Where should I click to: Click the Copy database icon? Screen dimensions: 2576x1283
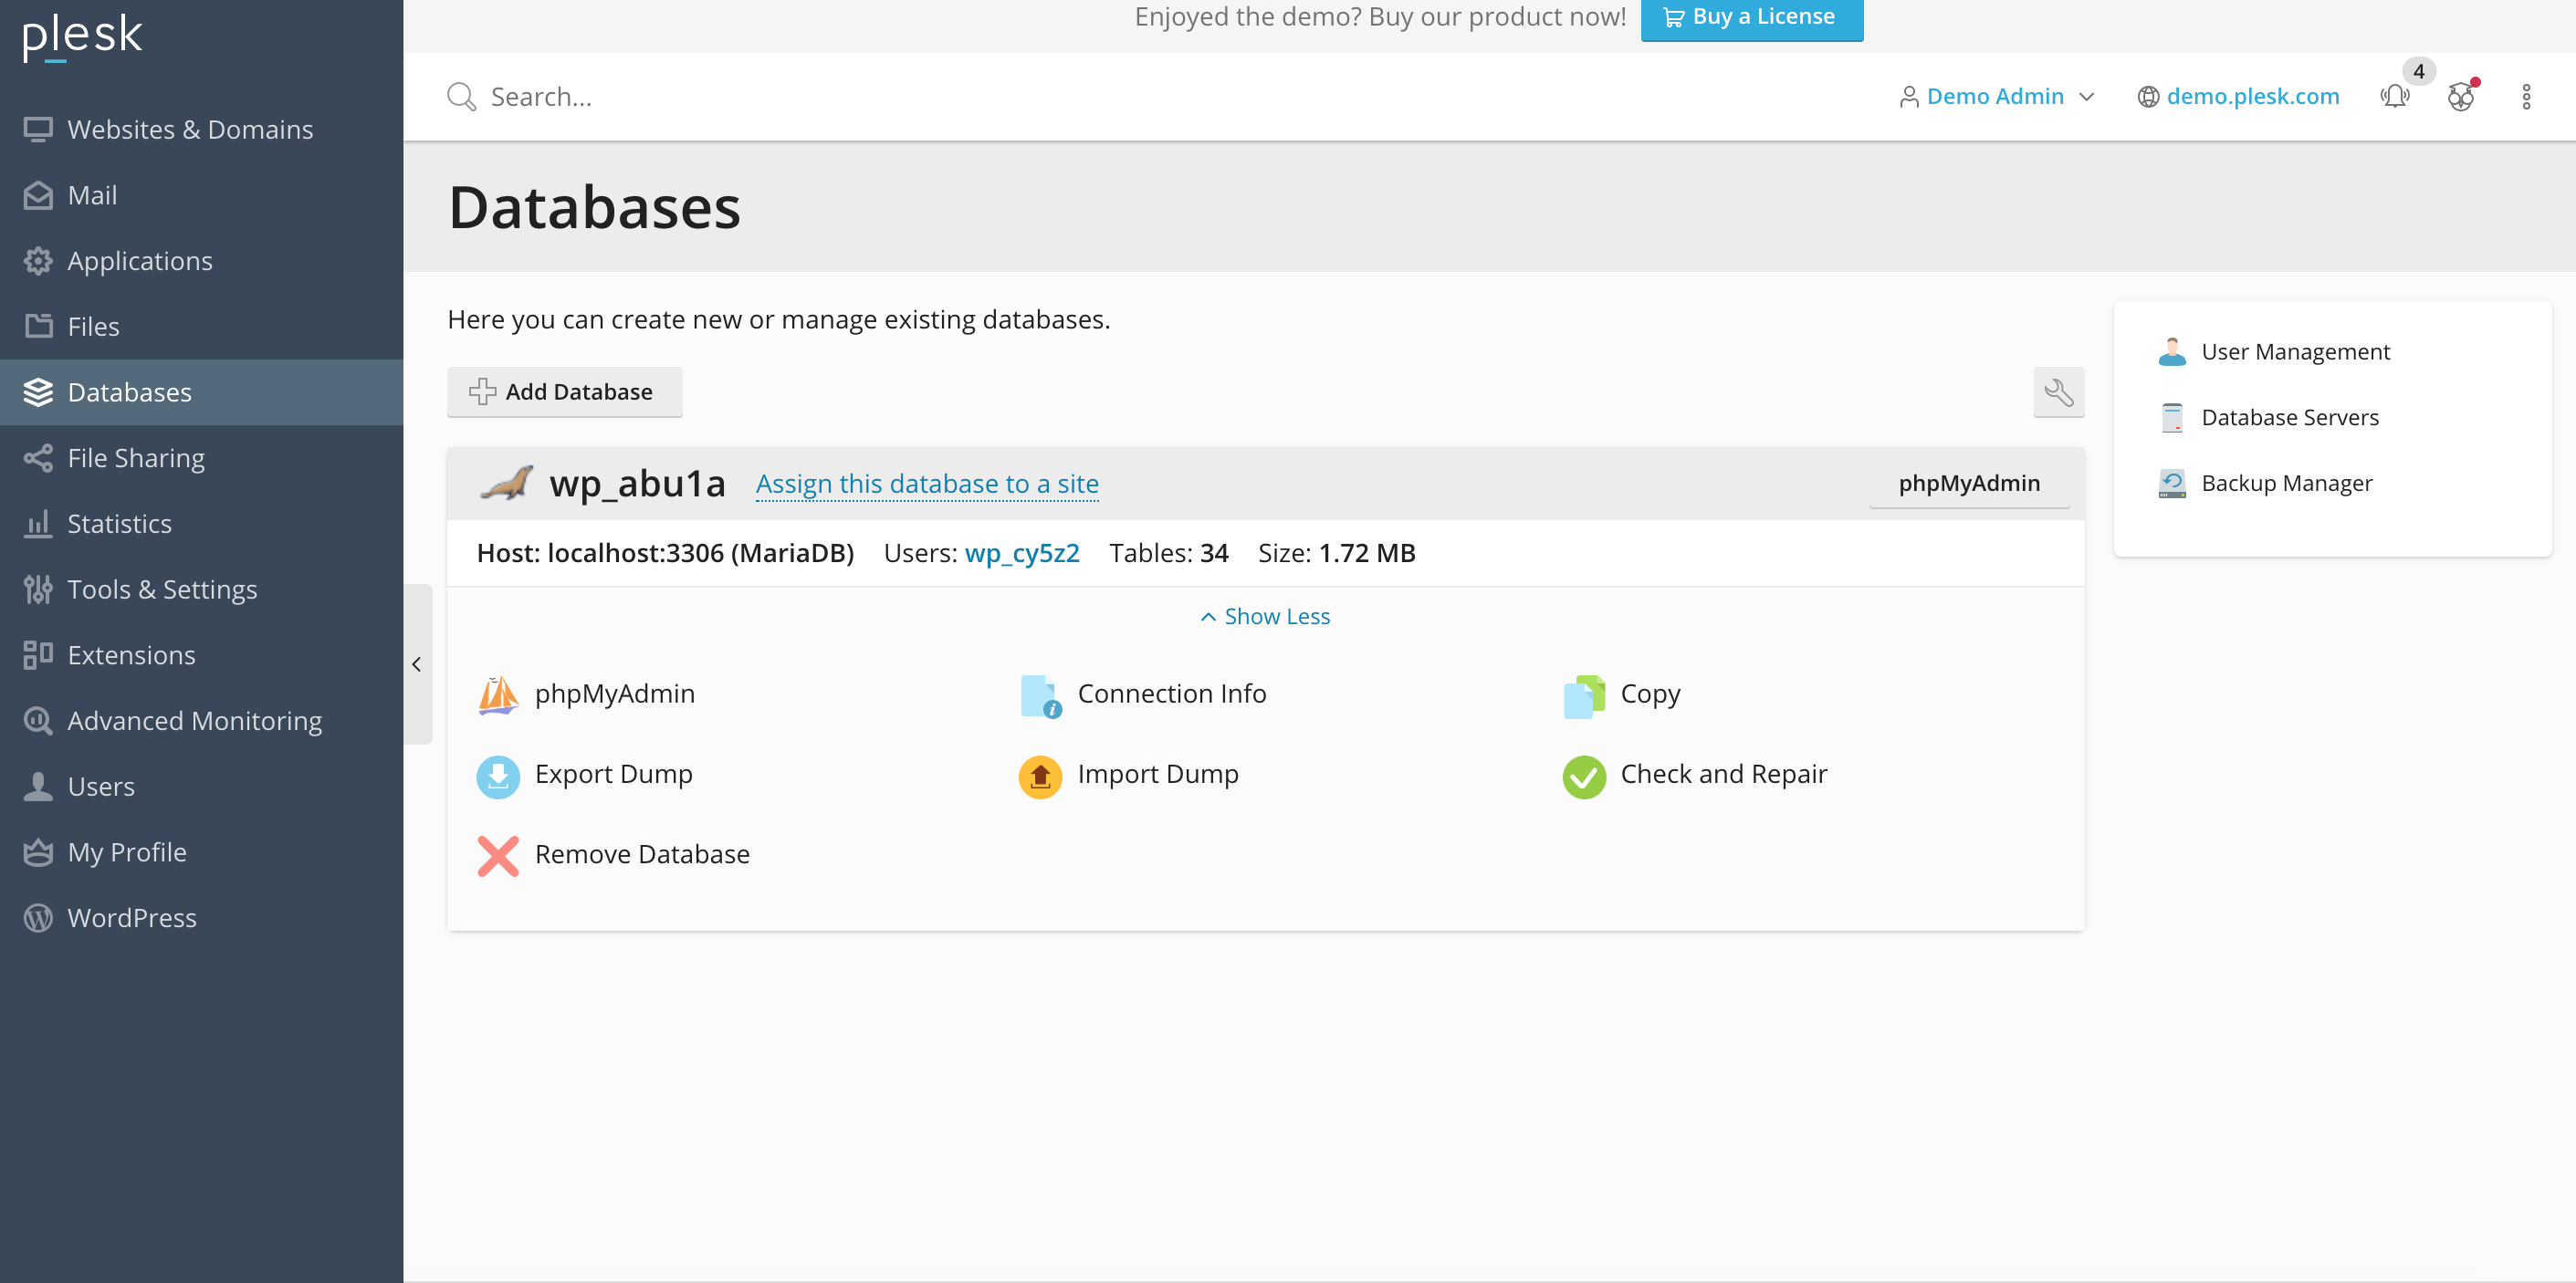1584,696
